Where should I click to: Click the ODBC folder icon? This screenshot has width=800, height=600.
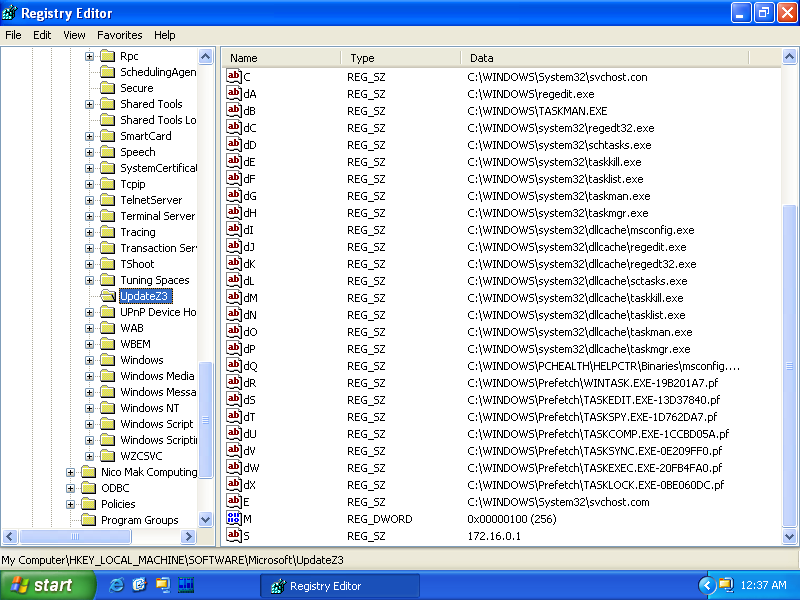(x=89, y=488)
